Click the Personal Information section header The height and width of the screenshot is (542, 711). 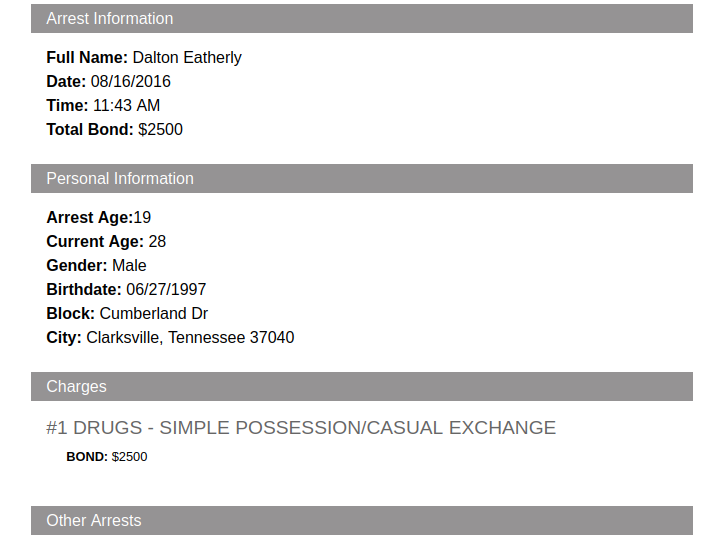coord(120,179)
